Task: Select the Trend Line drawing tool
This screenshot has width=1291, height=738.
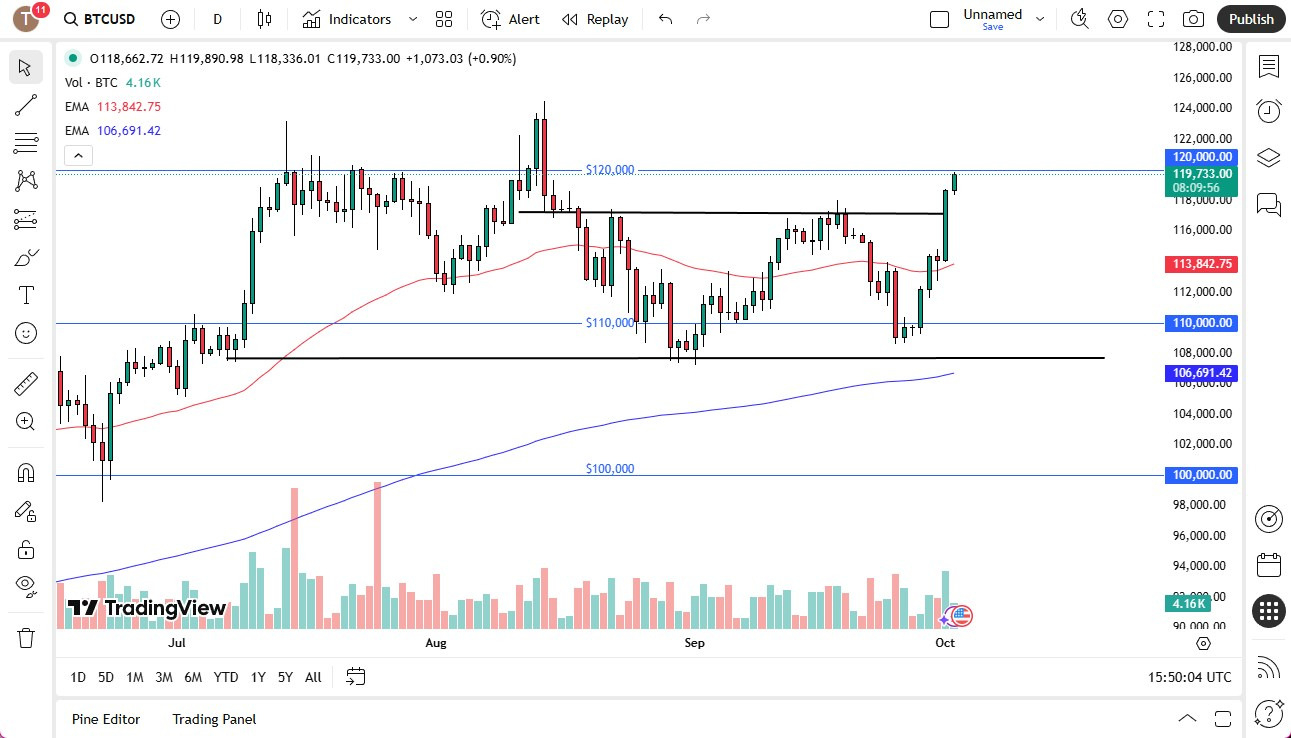Action: 25,105
